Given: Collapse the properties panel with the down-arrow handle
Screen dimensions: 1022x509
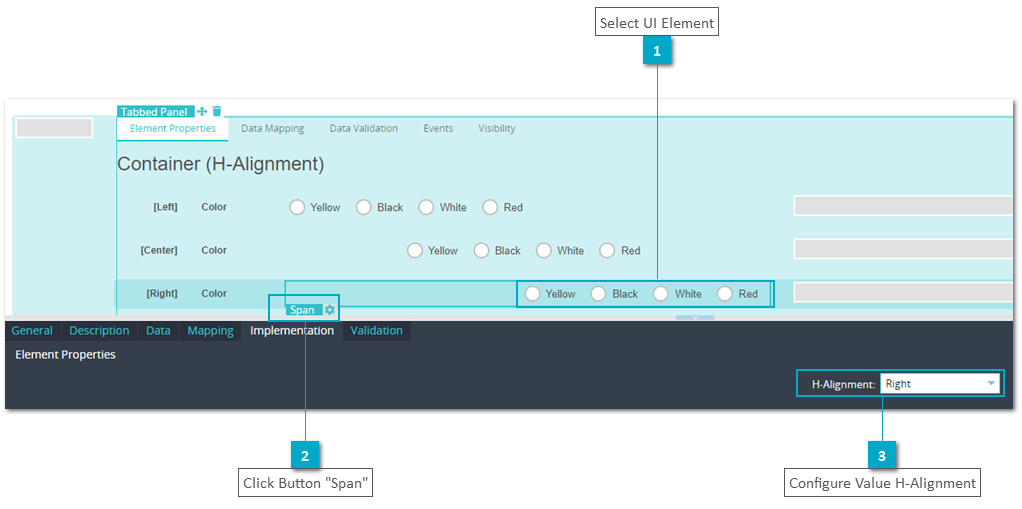Looking at the screenshot, I should [695, 318].
